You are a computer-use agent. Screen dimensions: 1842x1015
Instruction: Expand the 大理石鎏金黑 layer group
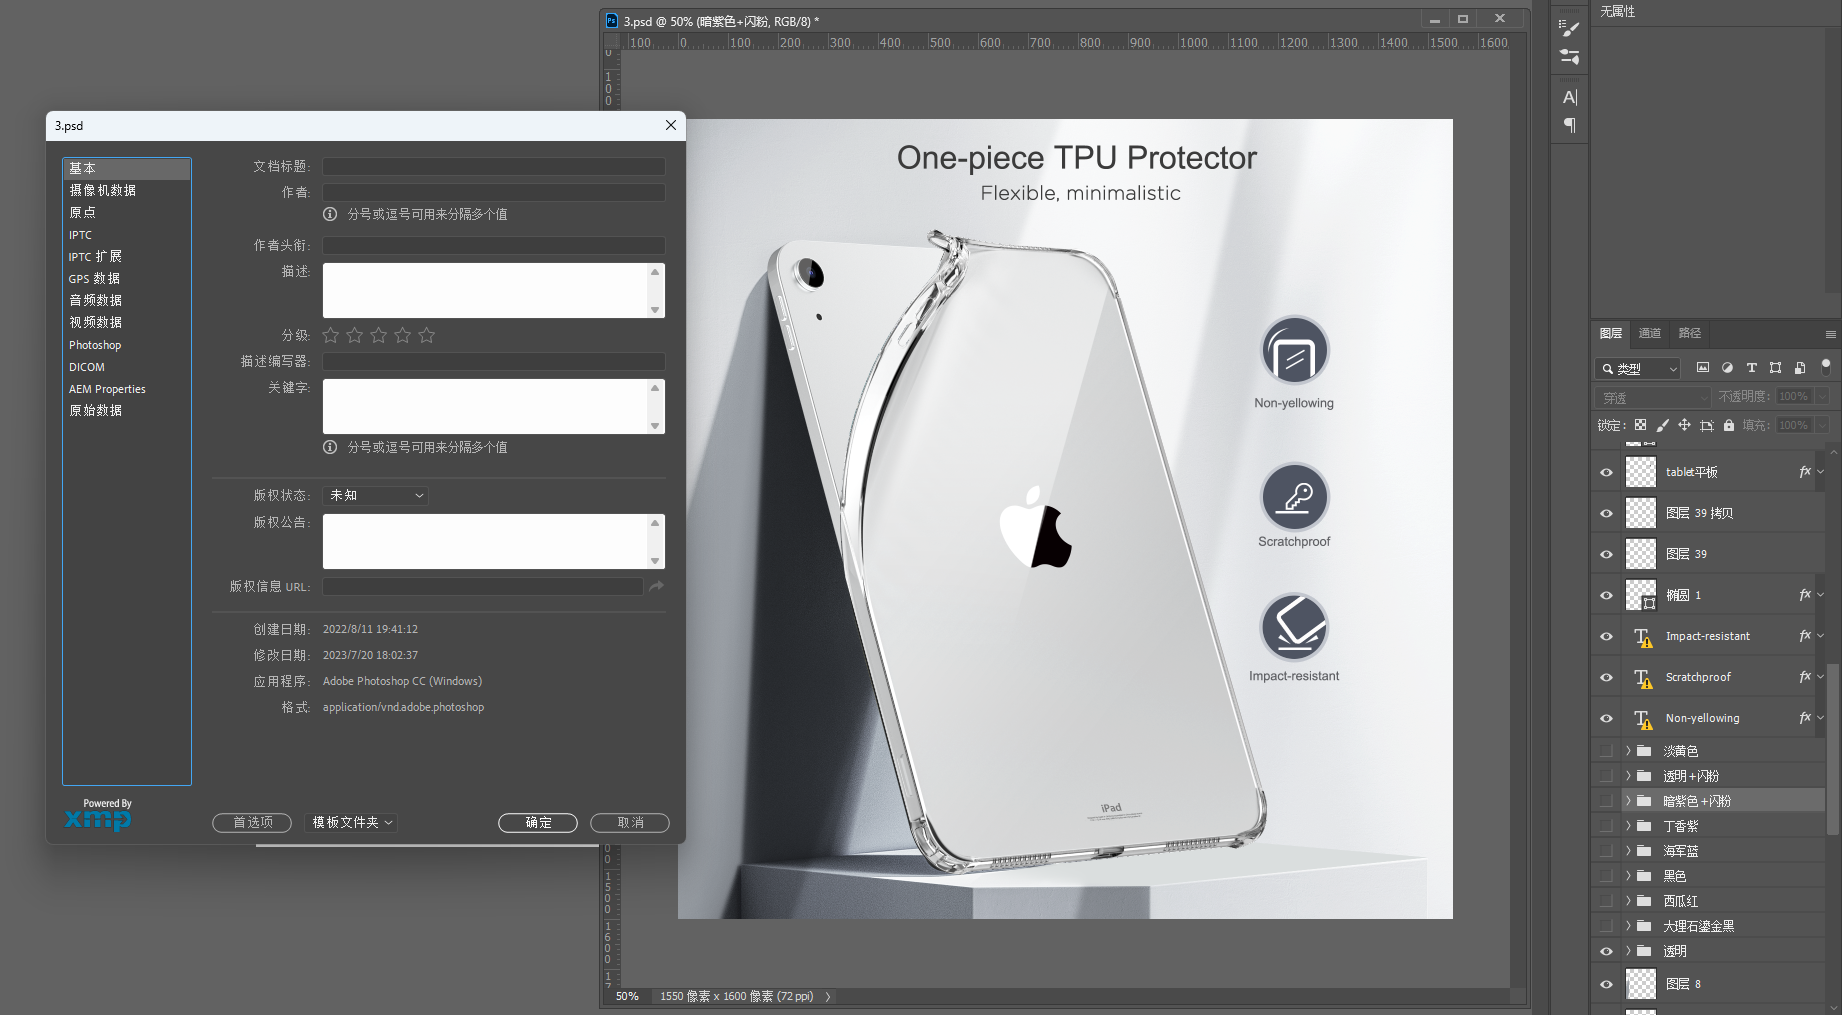[1628, 925]
